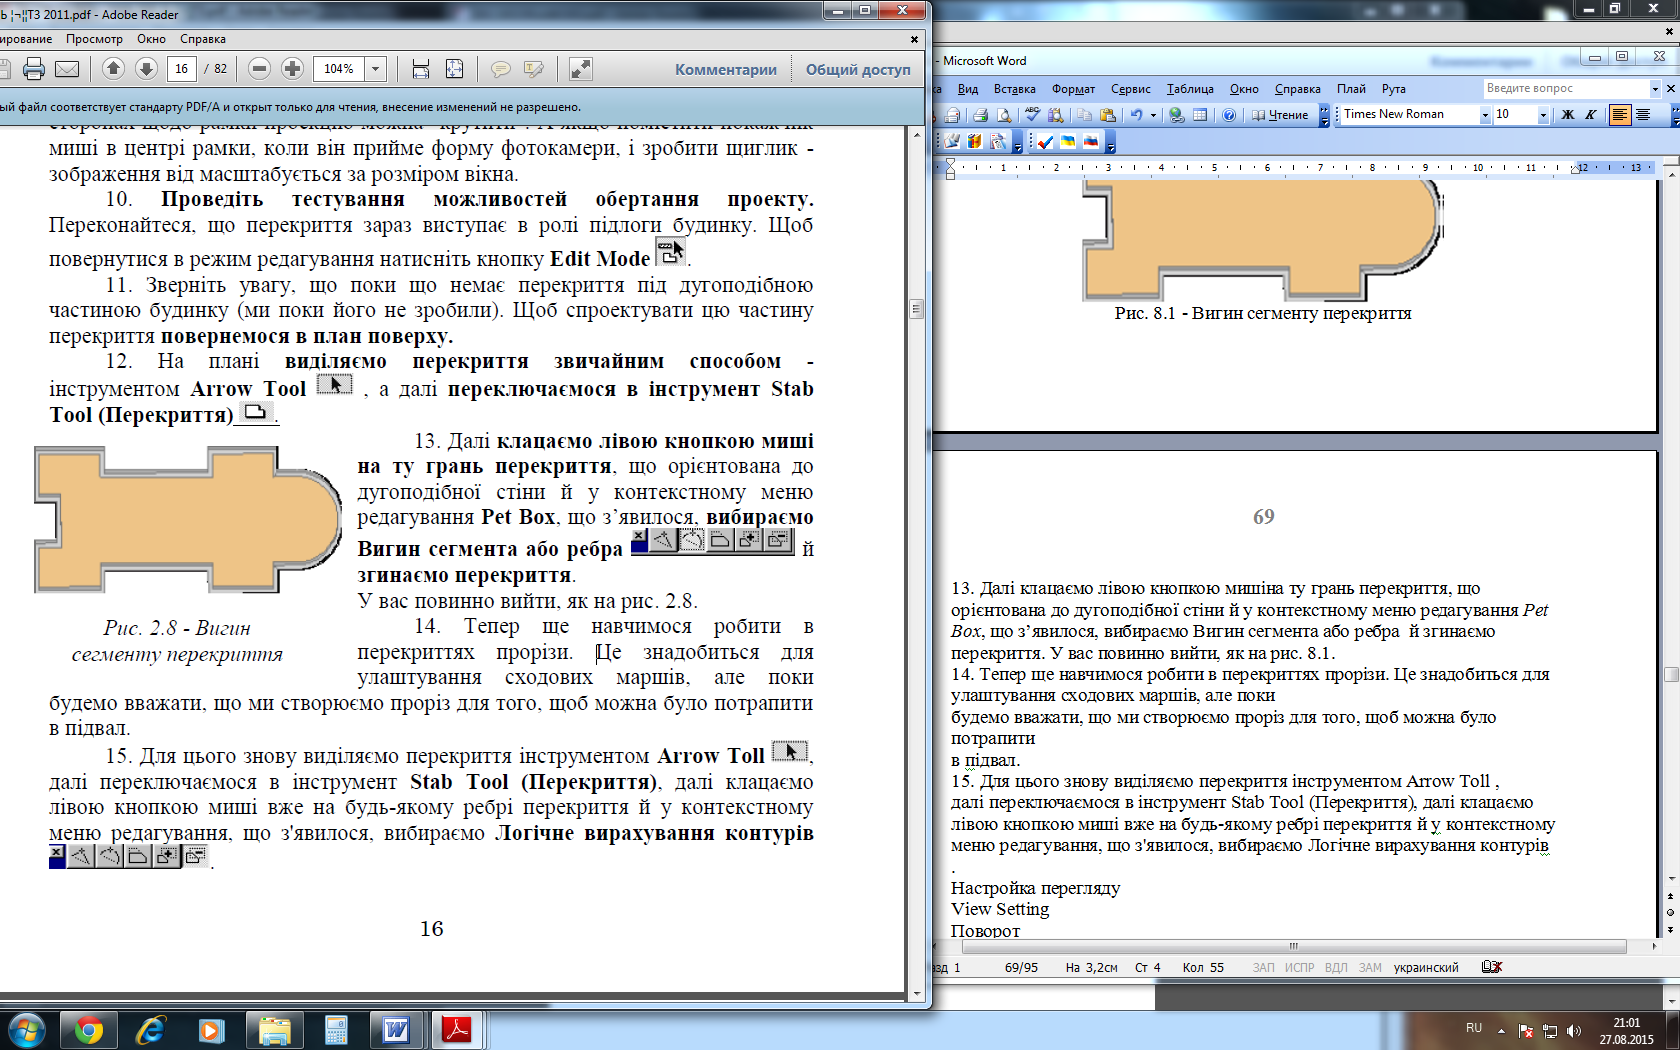Switch Adobe Reader to read mode view
1680x1050 pixels.
[x=580, y=69]
